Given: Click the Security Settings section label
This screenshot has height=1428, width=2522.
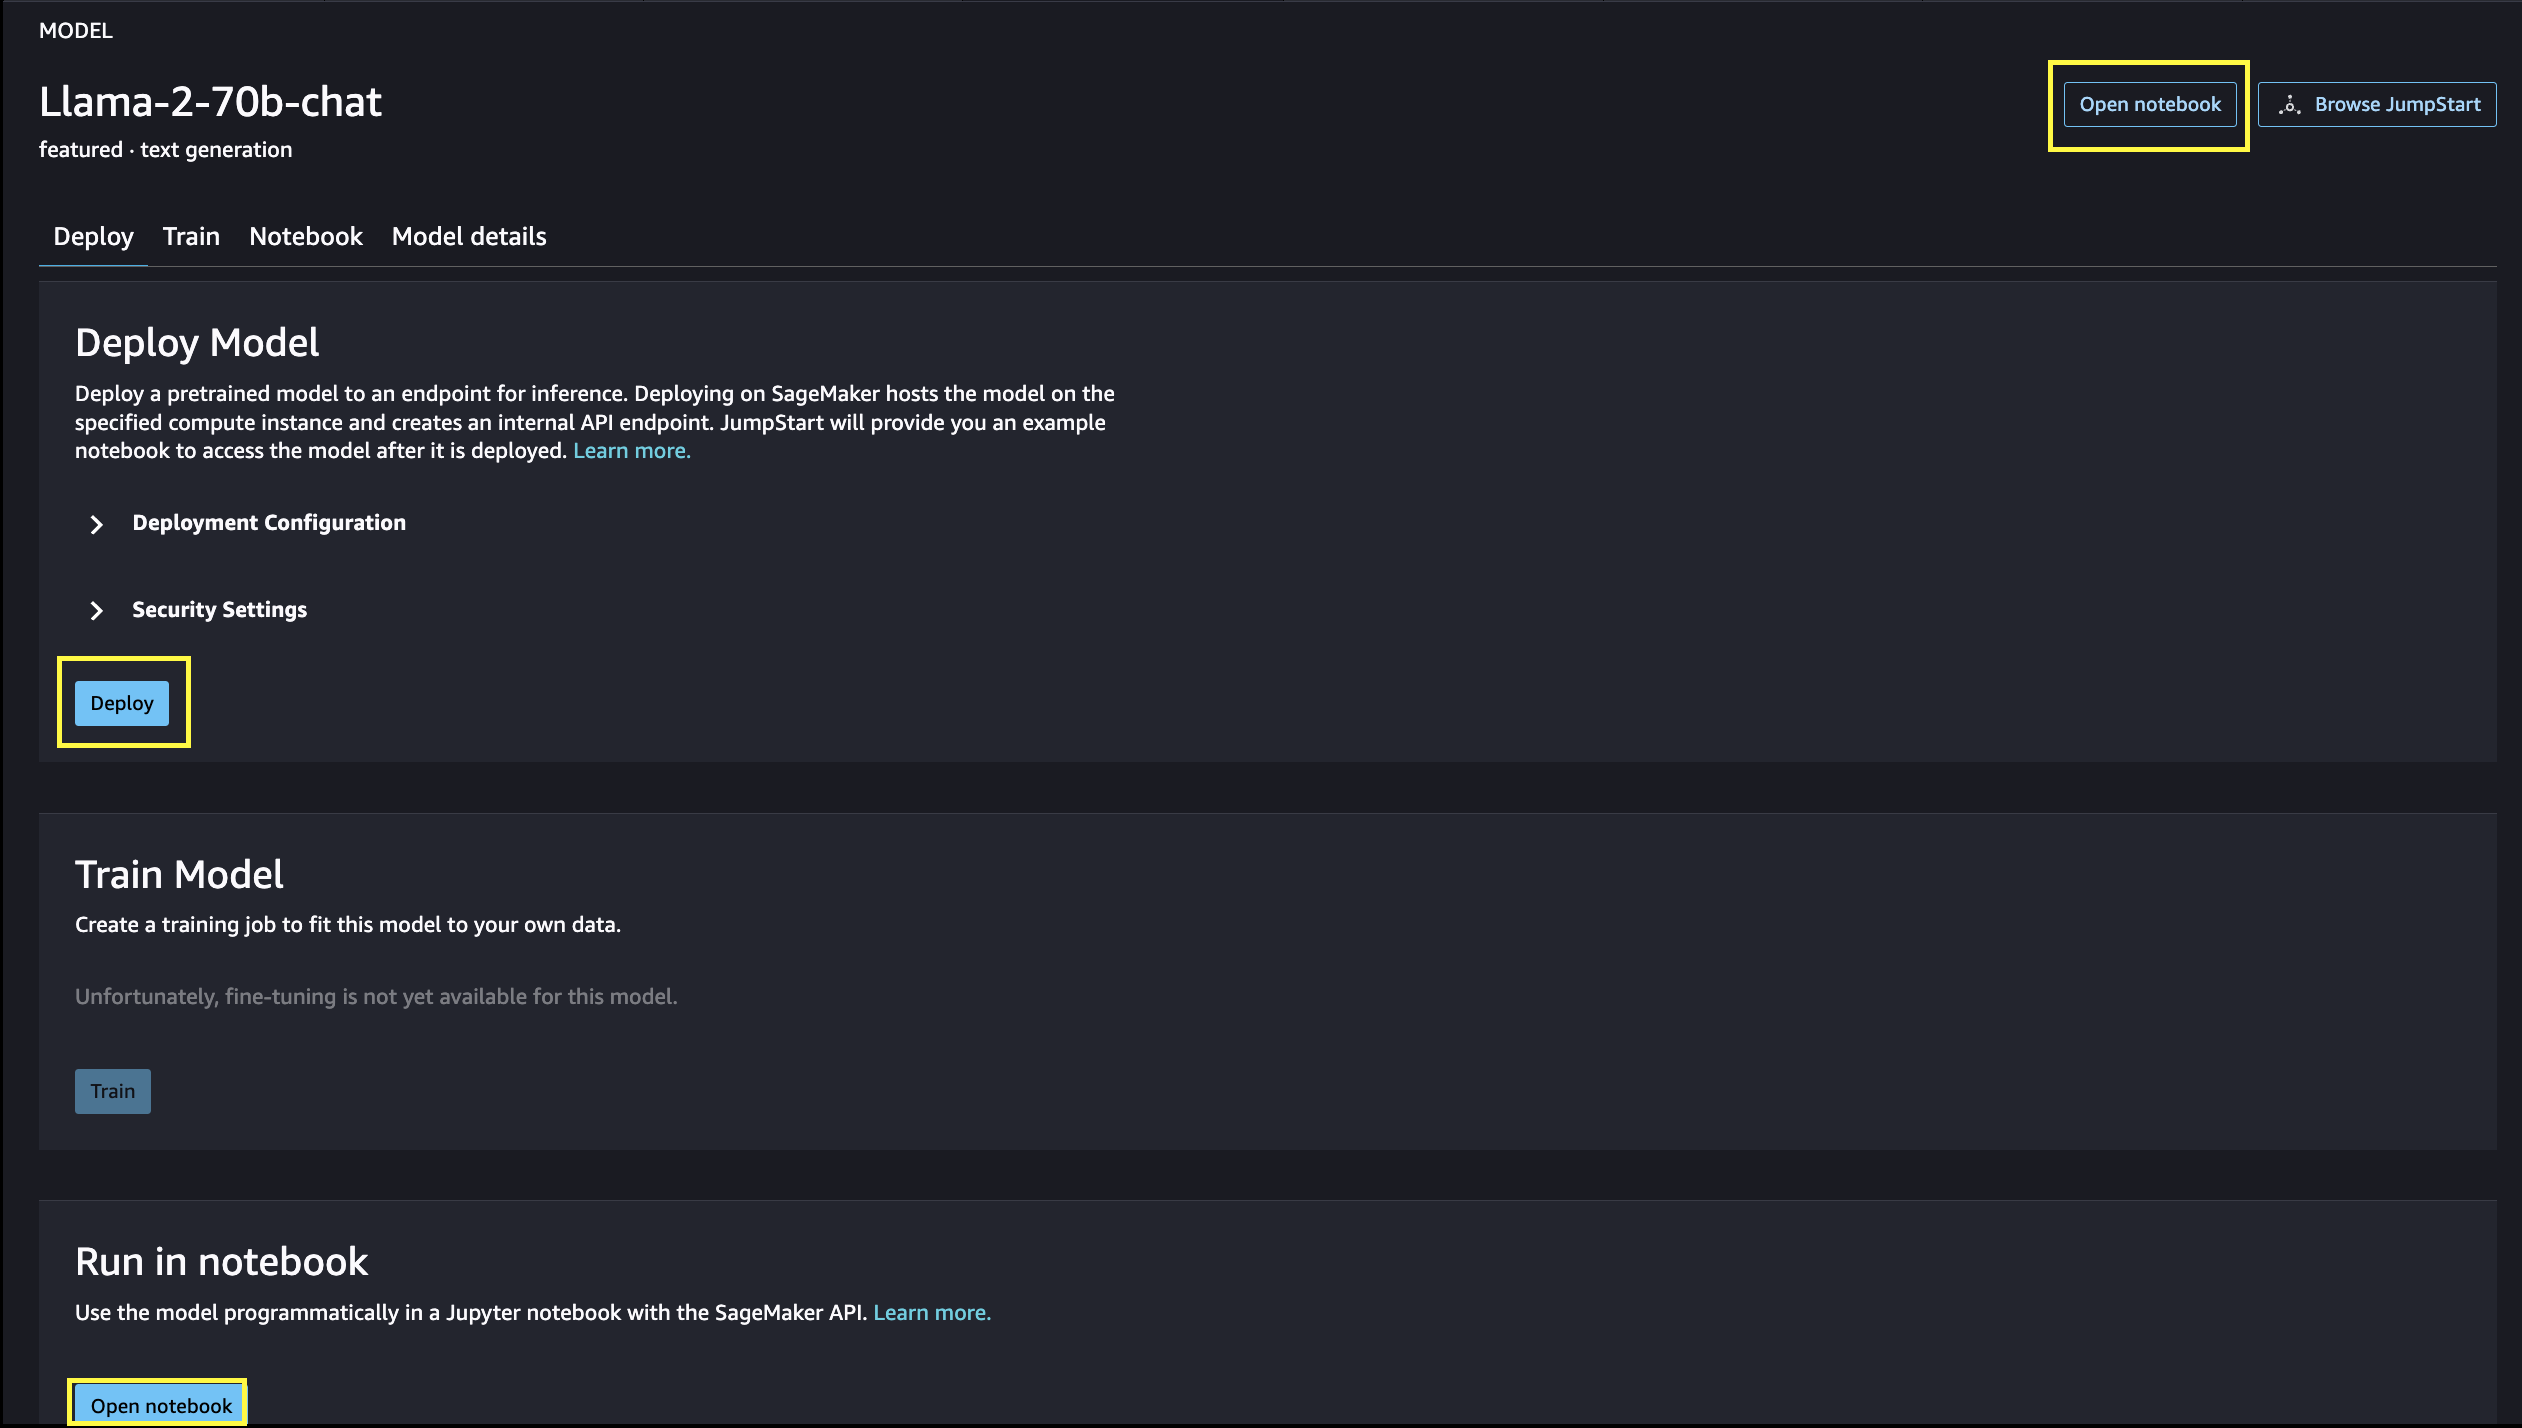Looking at the screenshot, I should pos(219,610).
